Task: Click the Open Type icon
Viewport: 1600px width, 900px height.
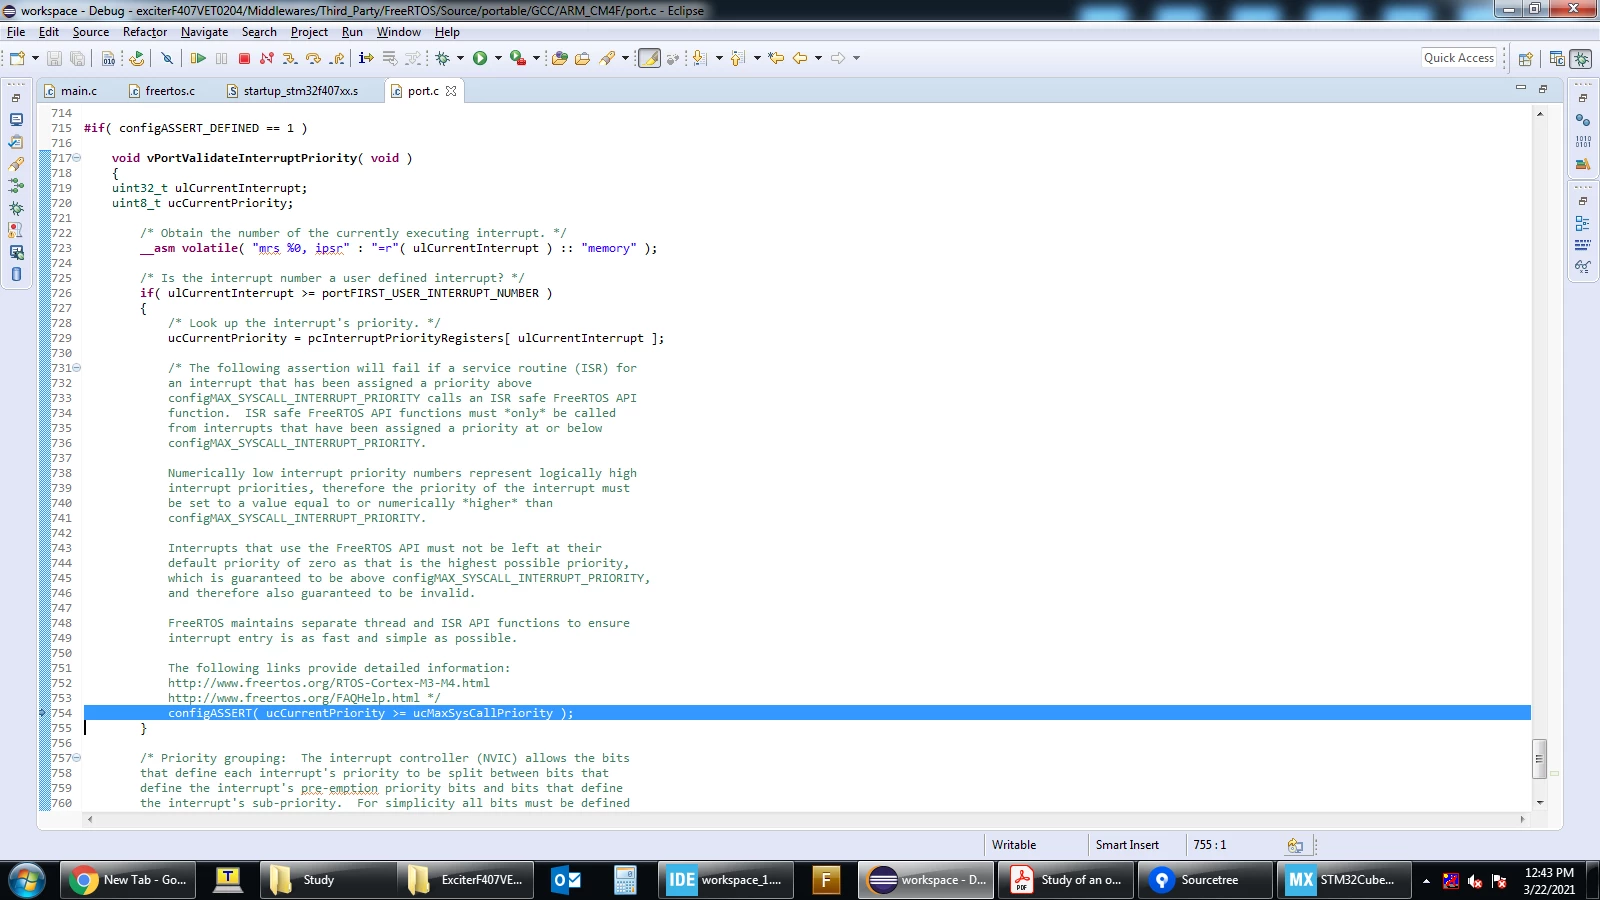Action: 559,58
